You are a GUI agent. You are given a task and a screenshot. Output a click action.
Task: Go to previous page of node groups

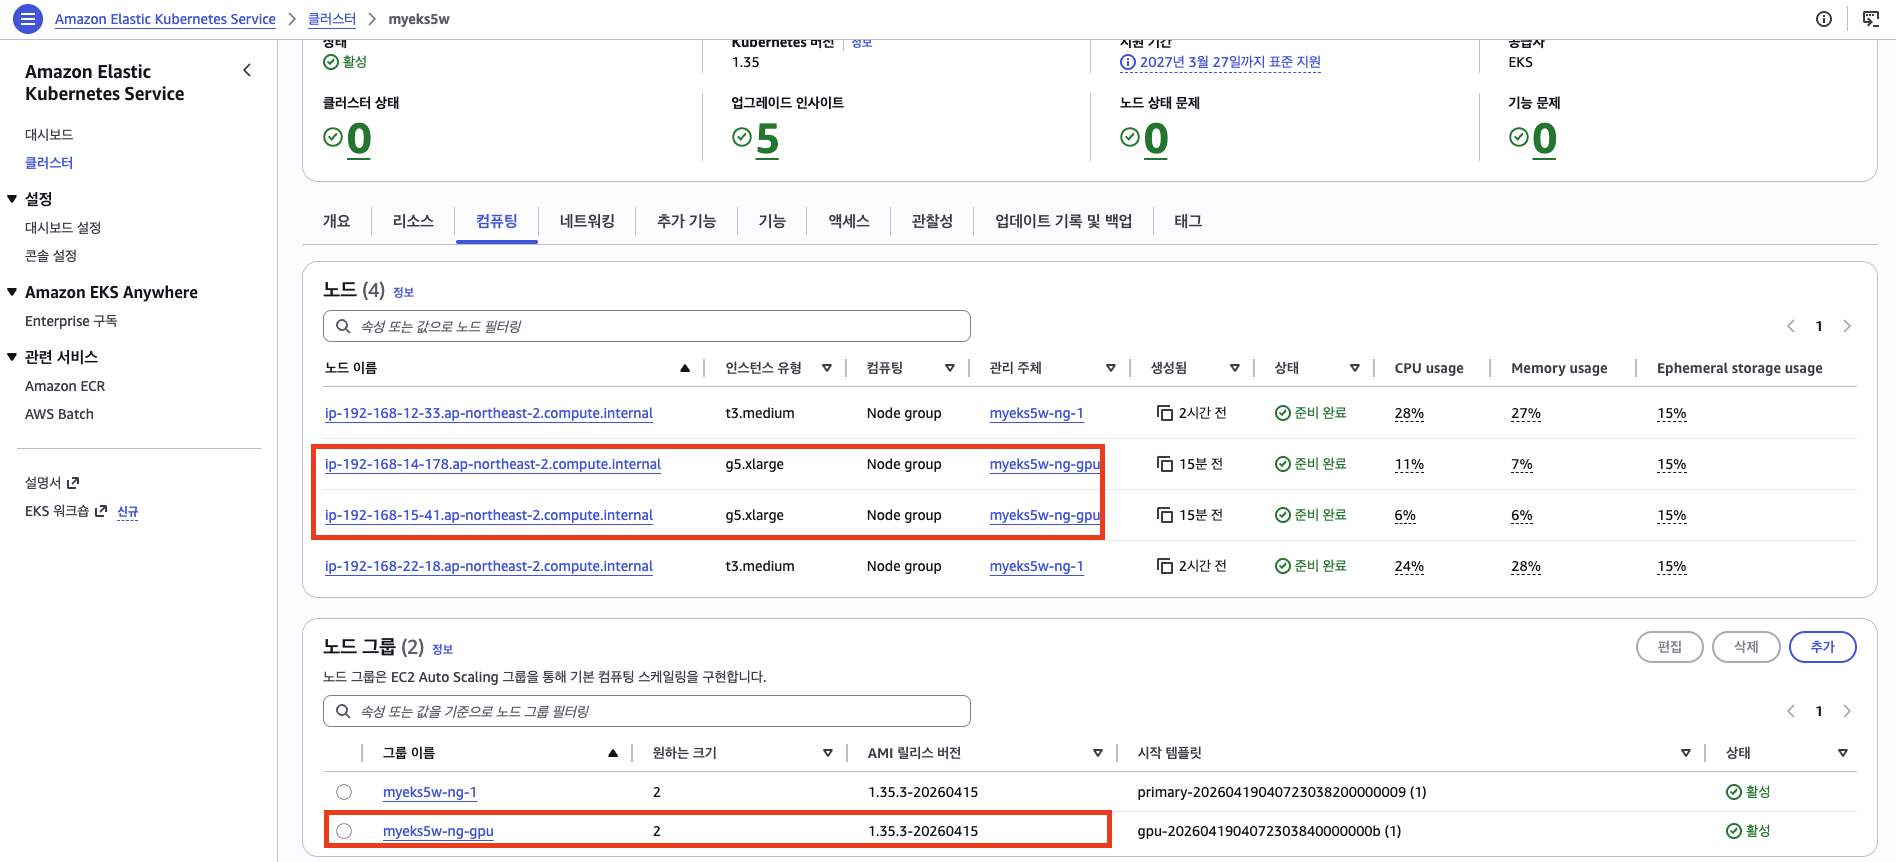pos(1791,711)
